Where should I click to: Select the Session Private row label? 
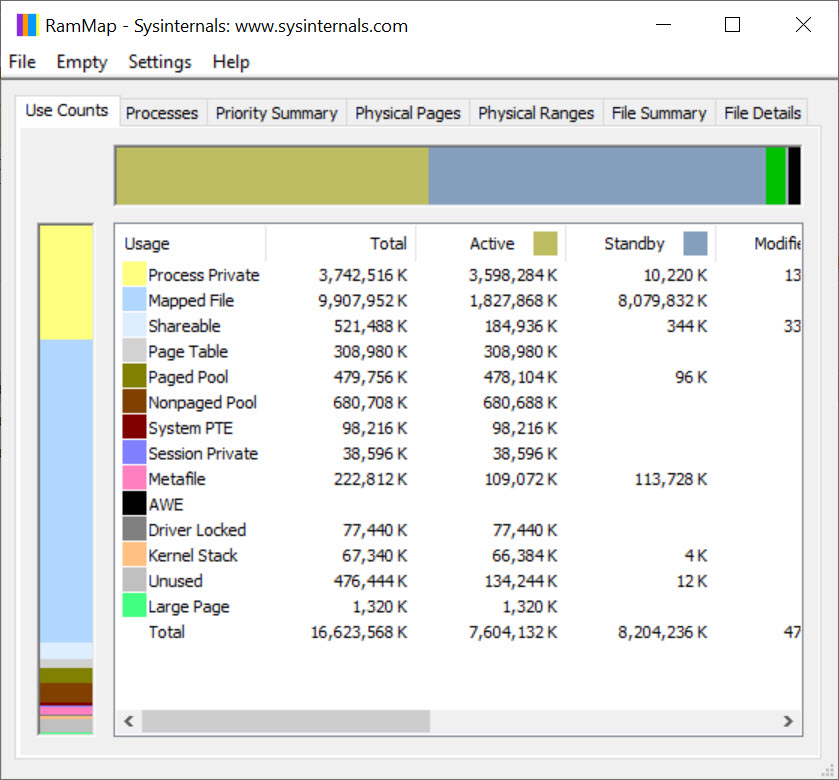coord(203,454)
